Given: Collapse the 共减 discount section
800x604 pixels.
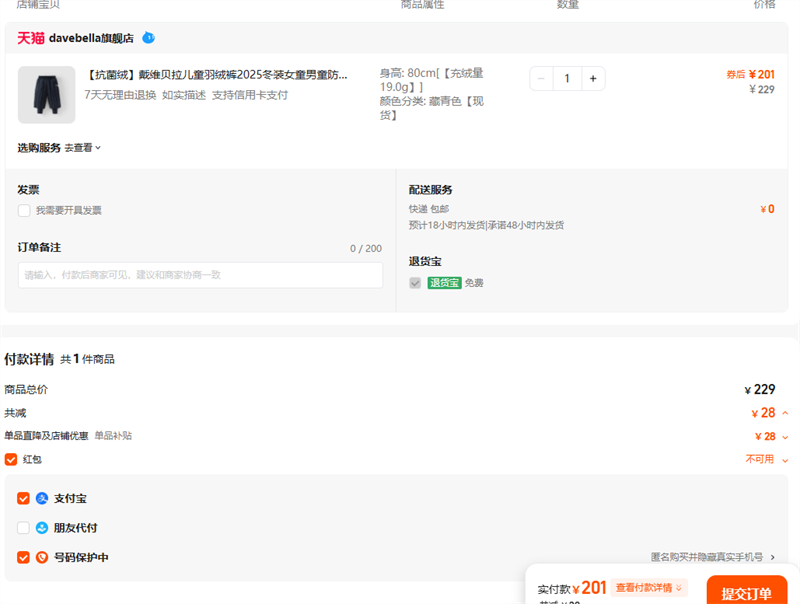Looking at the screenshot, I should coord(785,413).
